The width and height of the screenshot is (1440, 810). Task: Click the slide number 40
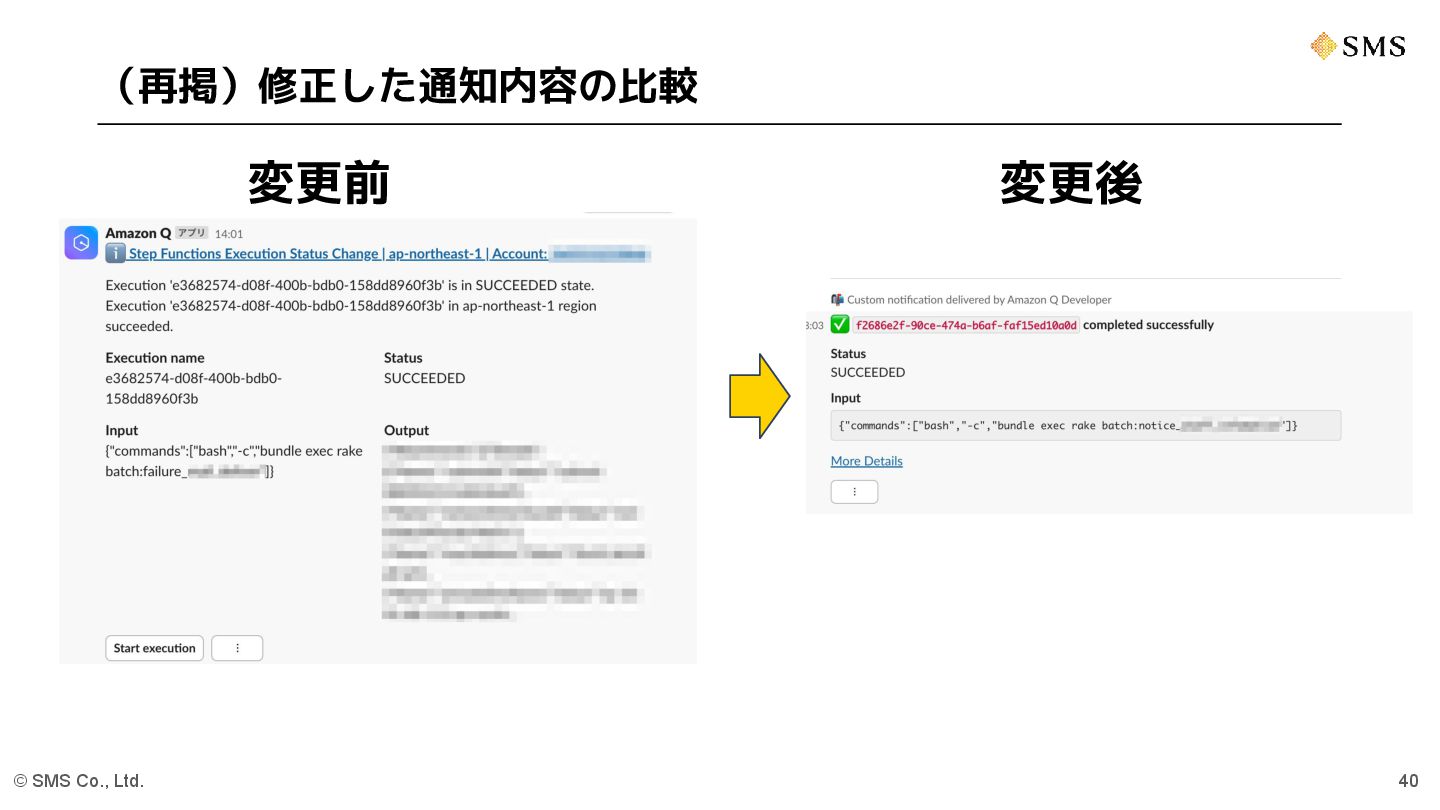point(1408,781)
